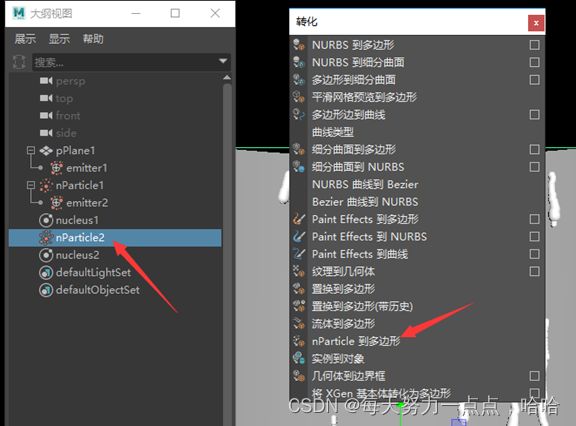Click icon beside Paint Effects 到曲线
Image resolution: width=576 pixels, height=426 pixels.
299,254
